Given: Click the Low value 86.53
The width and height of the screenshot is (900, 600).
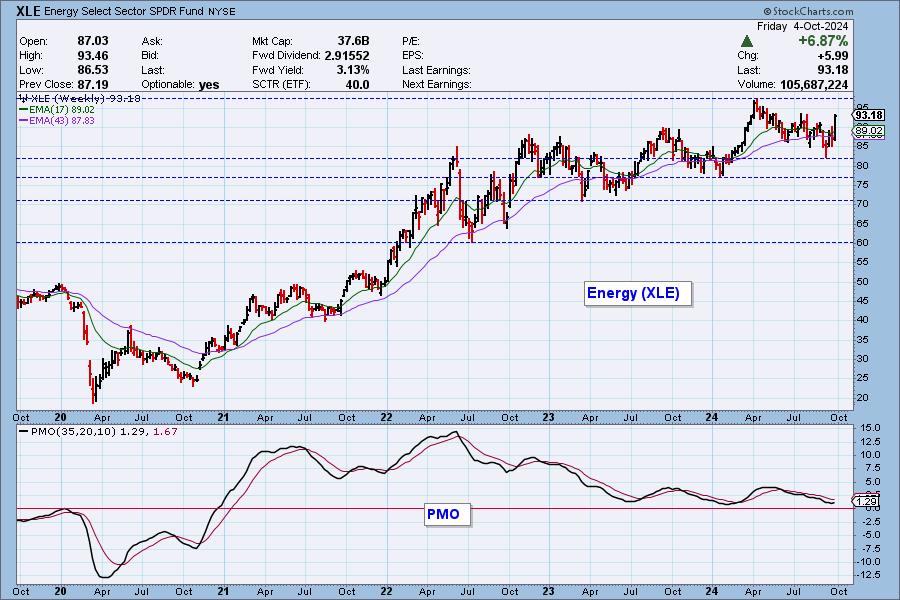Looking at the screenshot, I should click(x=93, y=70).
